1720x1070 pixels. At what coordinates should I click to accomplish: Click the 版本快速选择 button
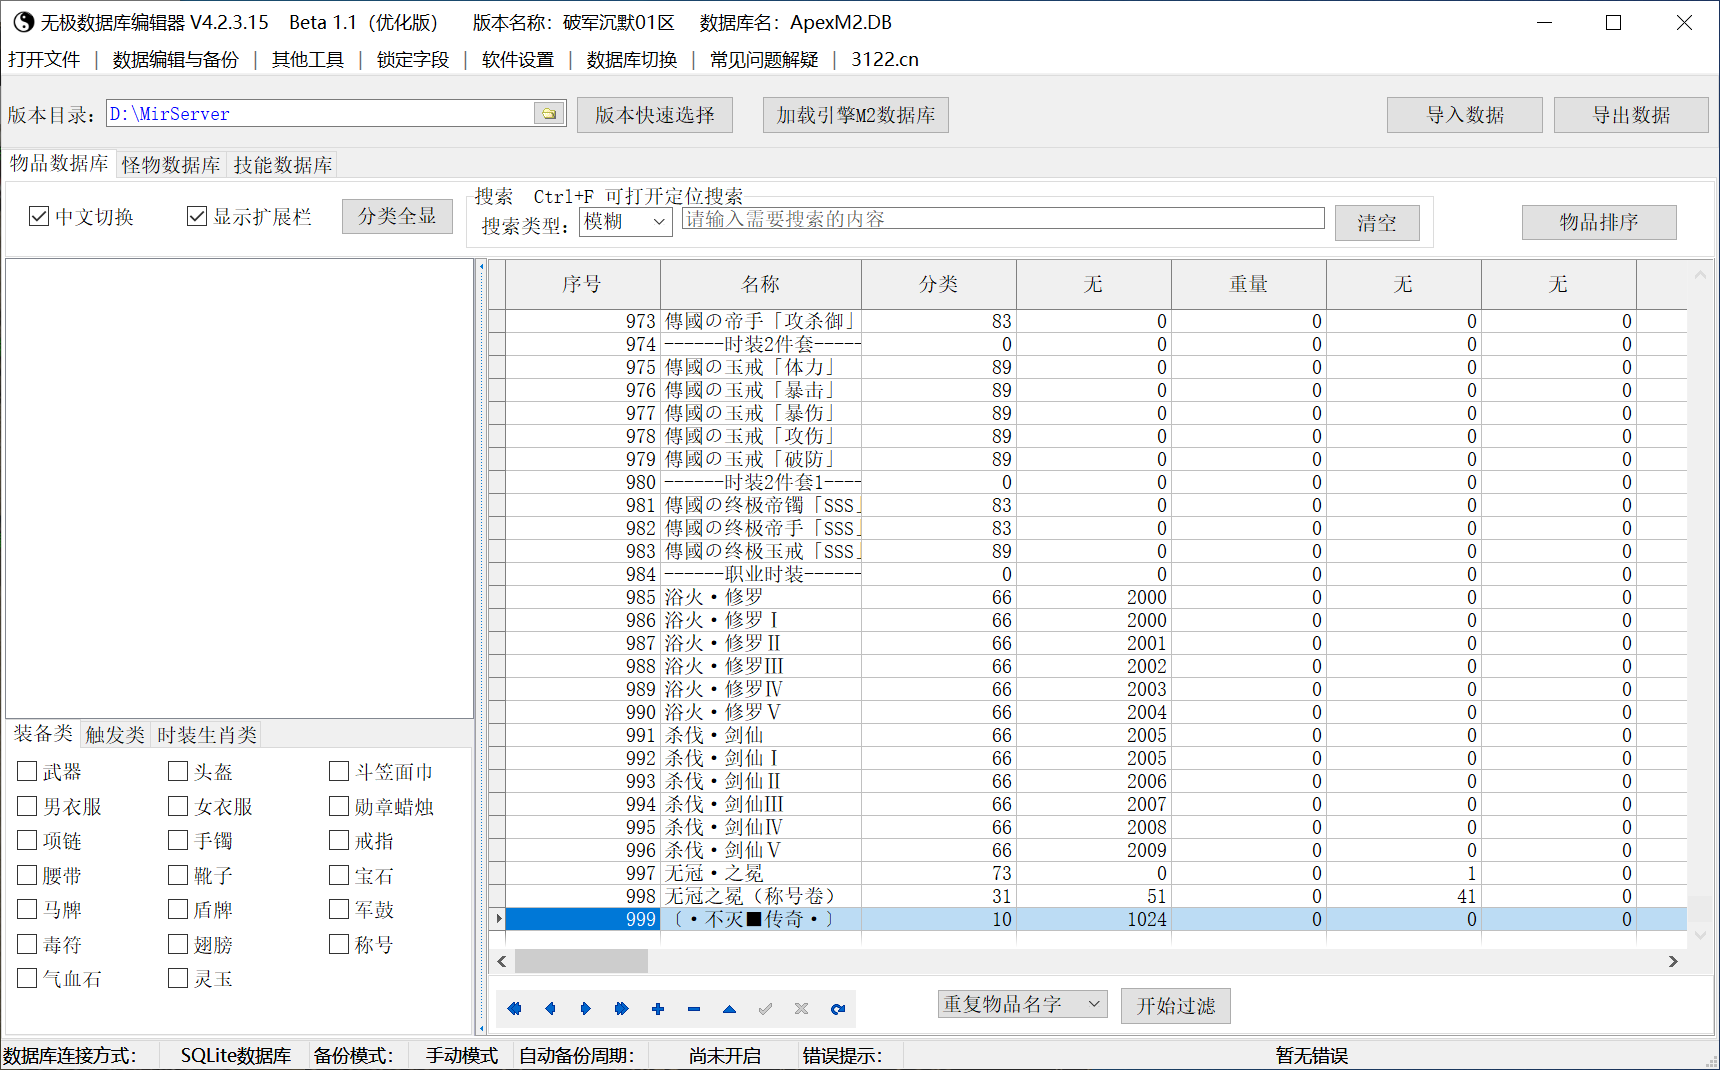coord(655,115)
